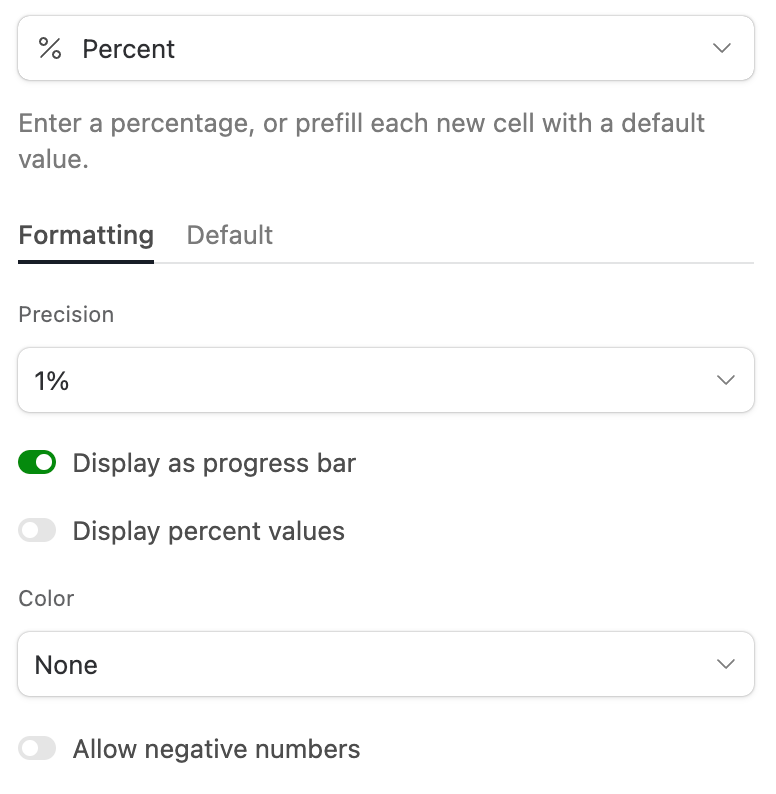Open the Color dropdown set to None
776x794 pixels.
(x=386, y=665)
